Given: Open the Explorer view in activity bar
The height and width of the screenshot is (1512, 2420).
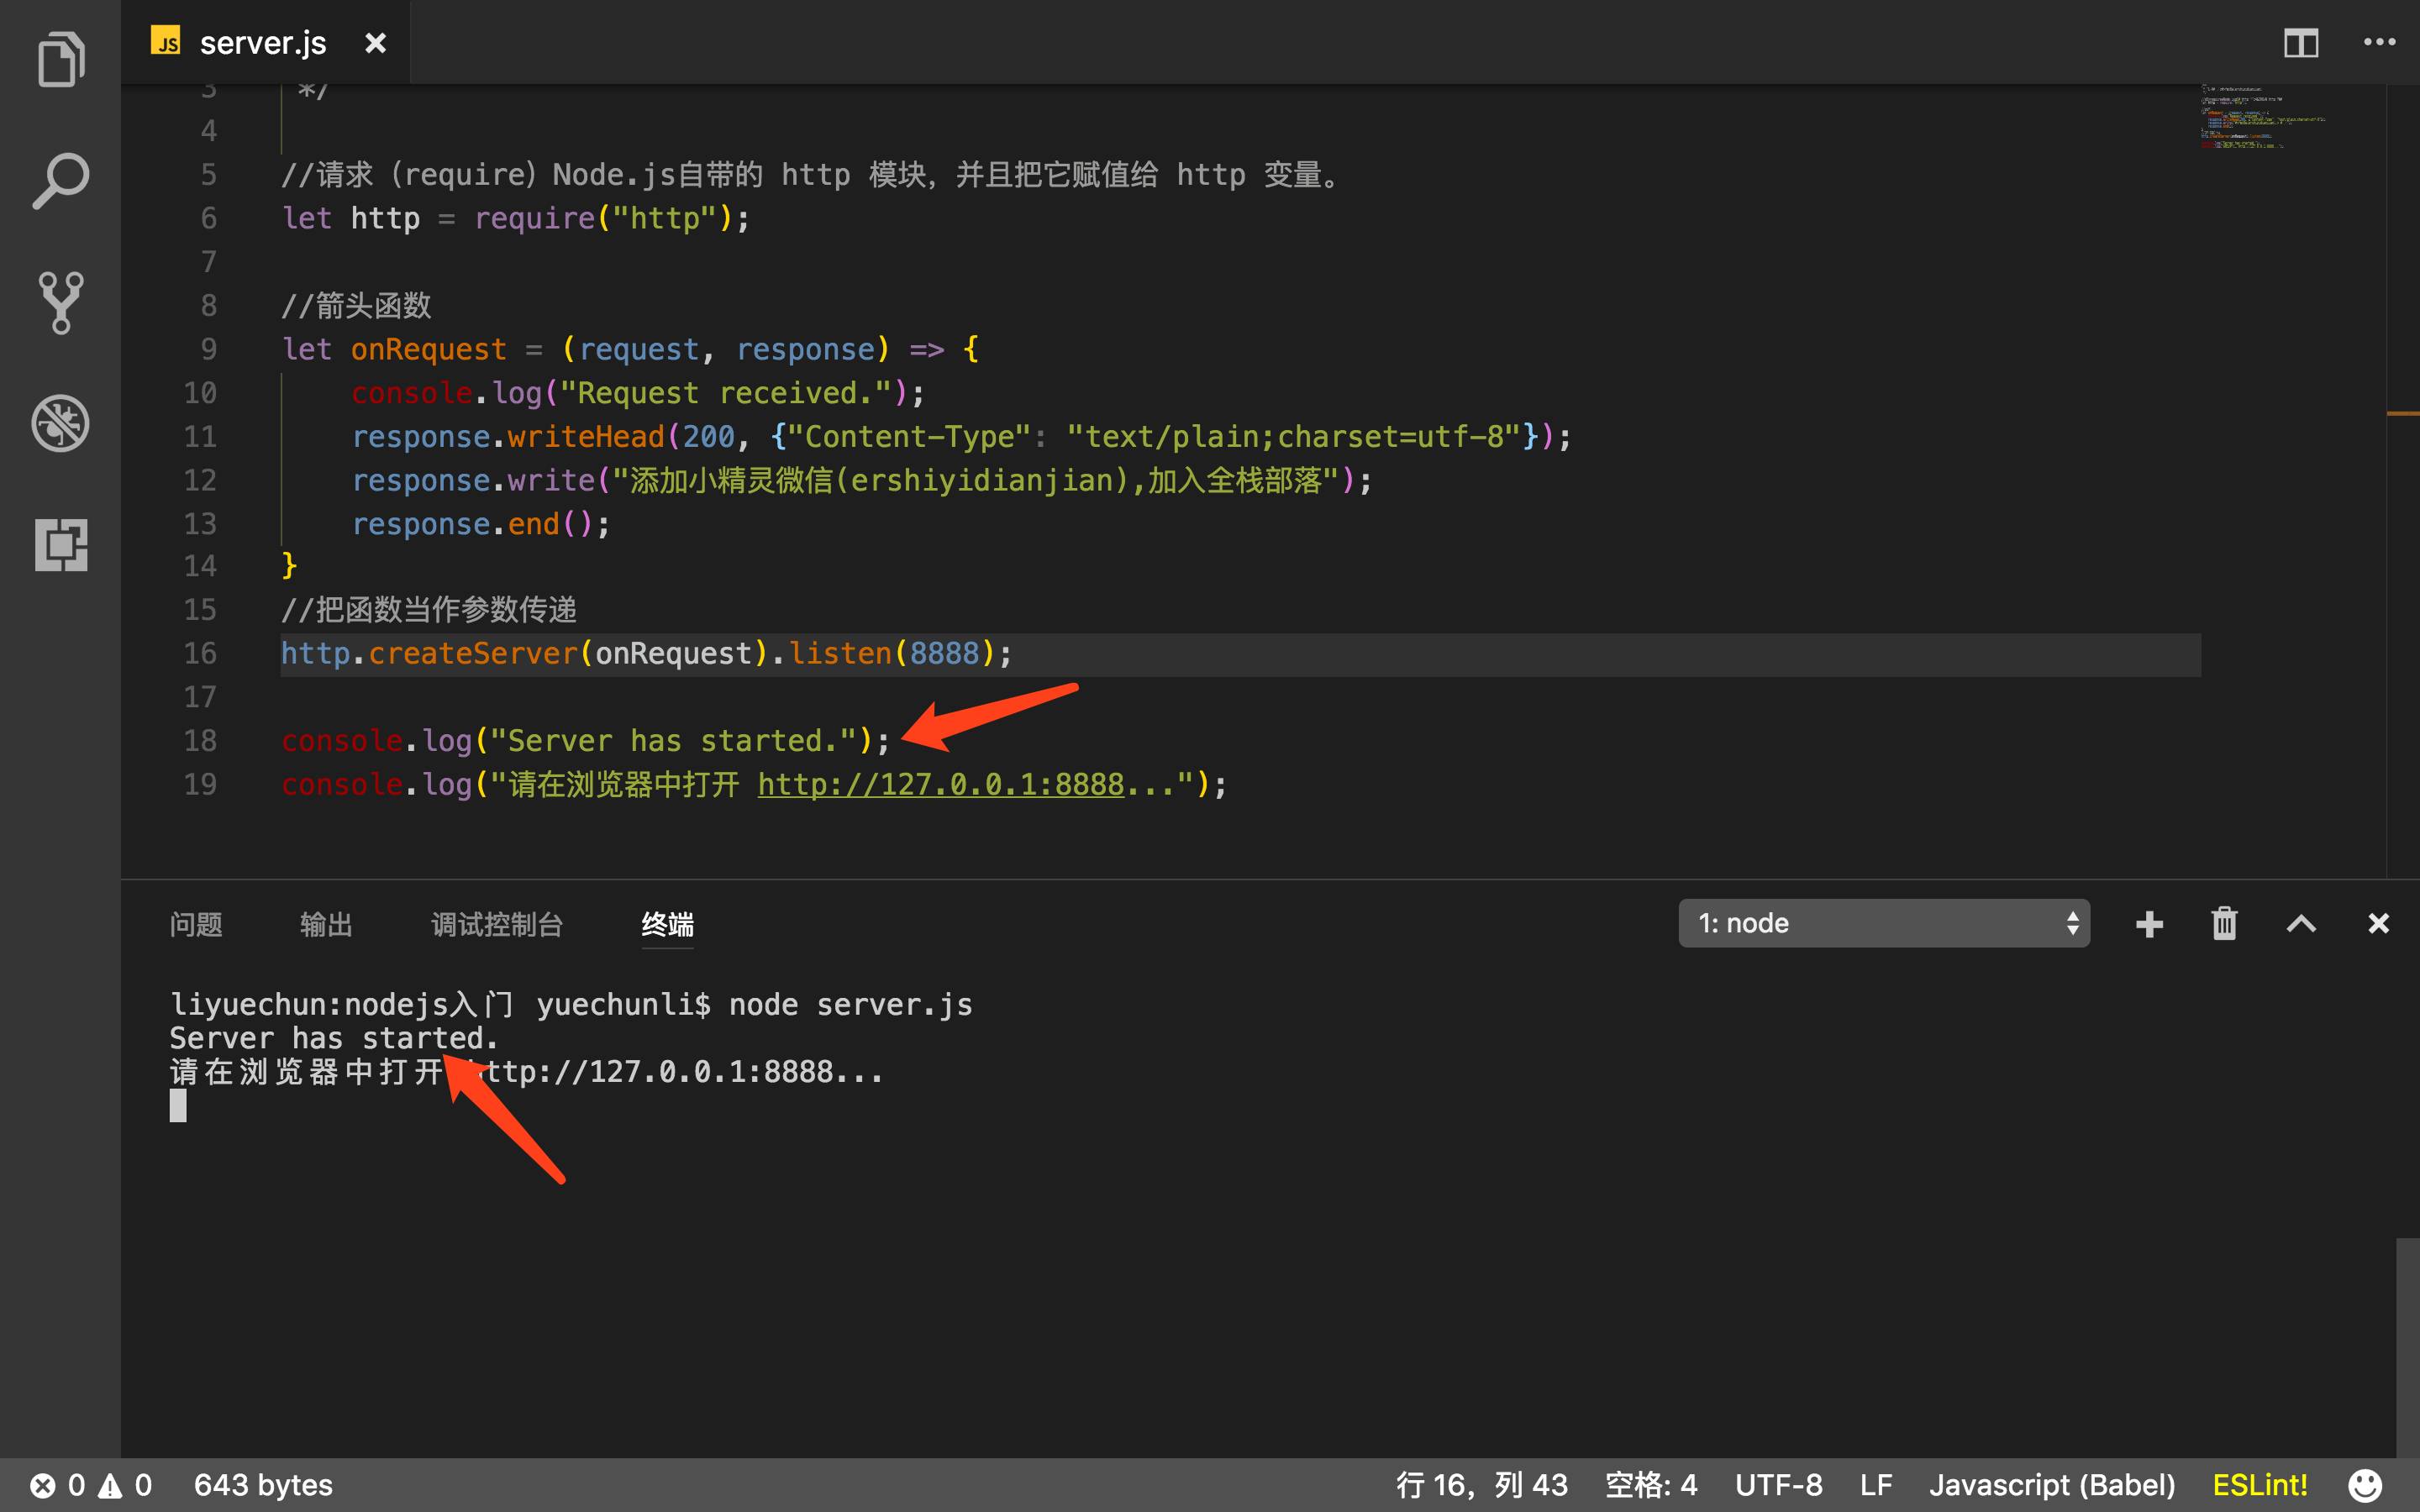Looking at the screenshot, I should click(x=61, y=60).
